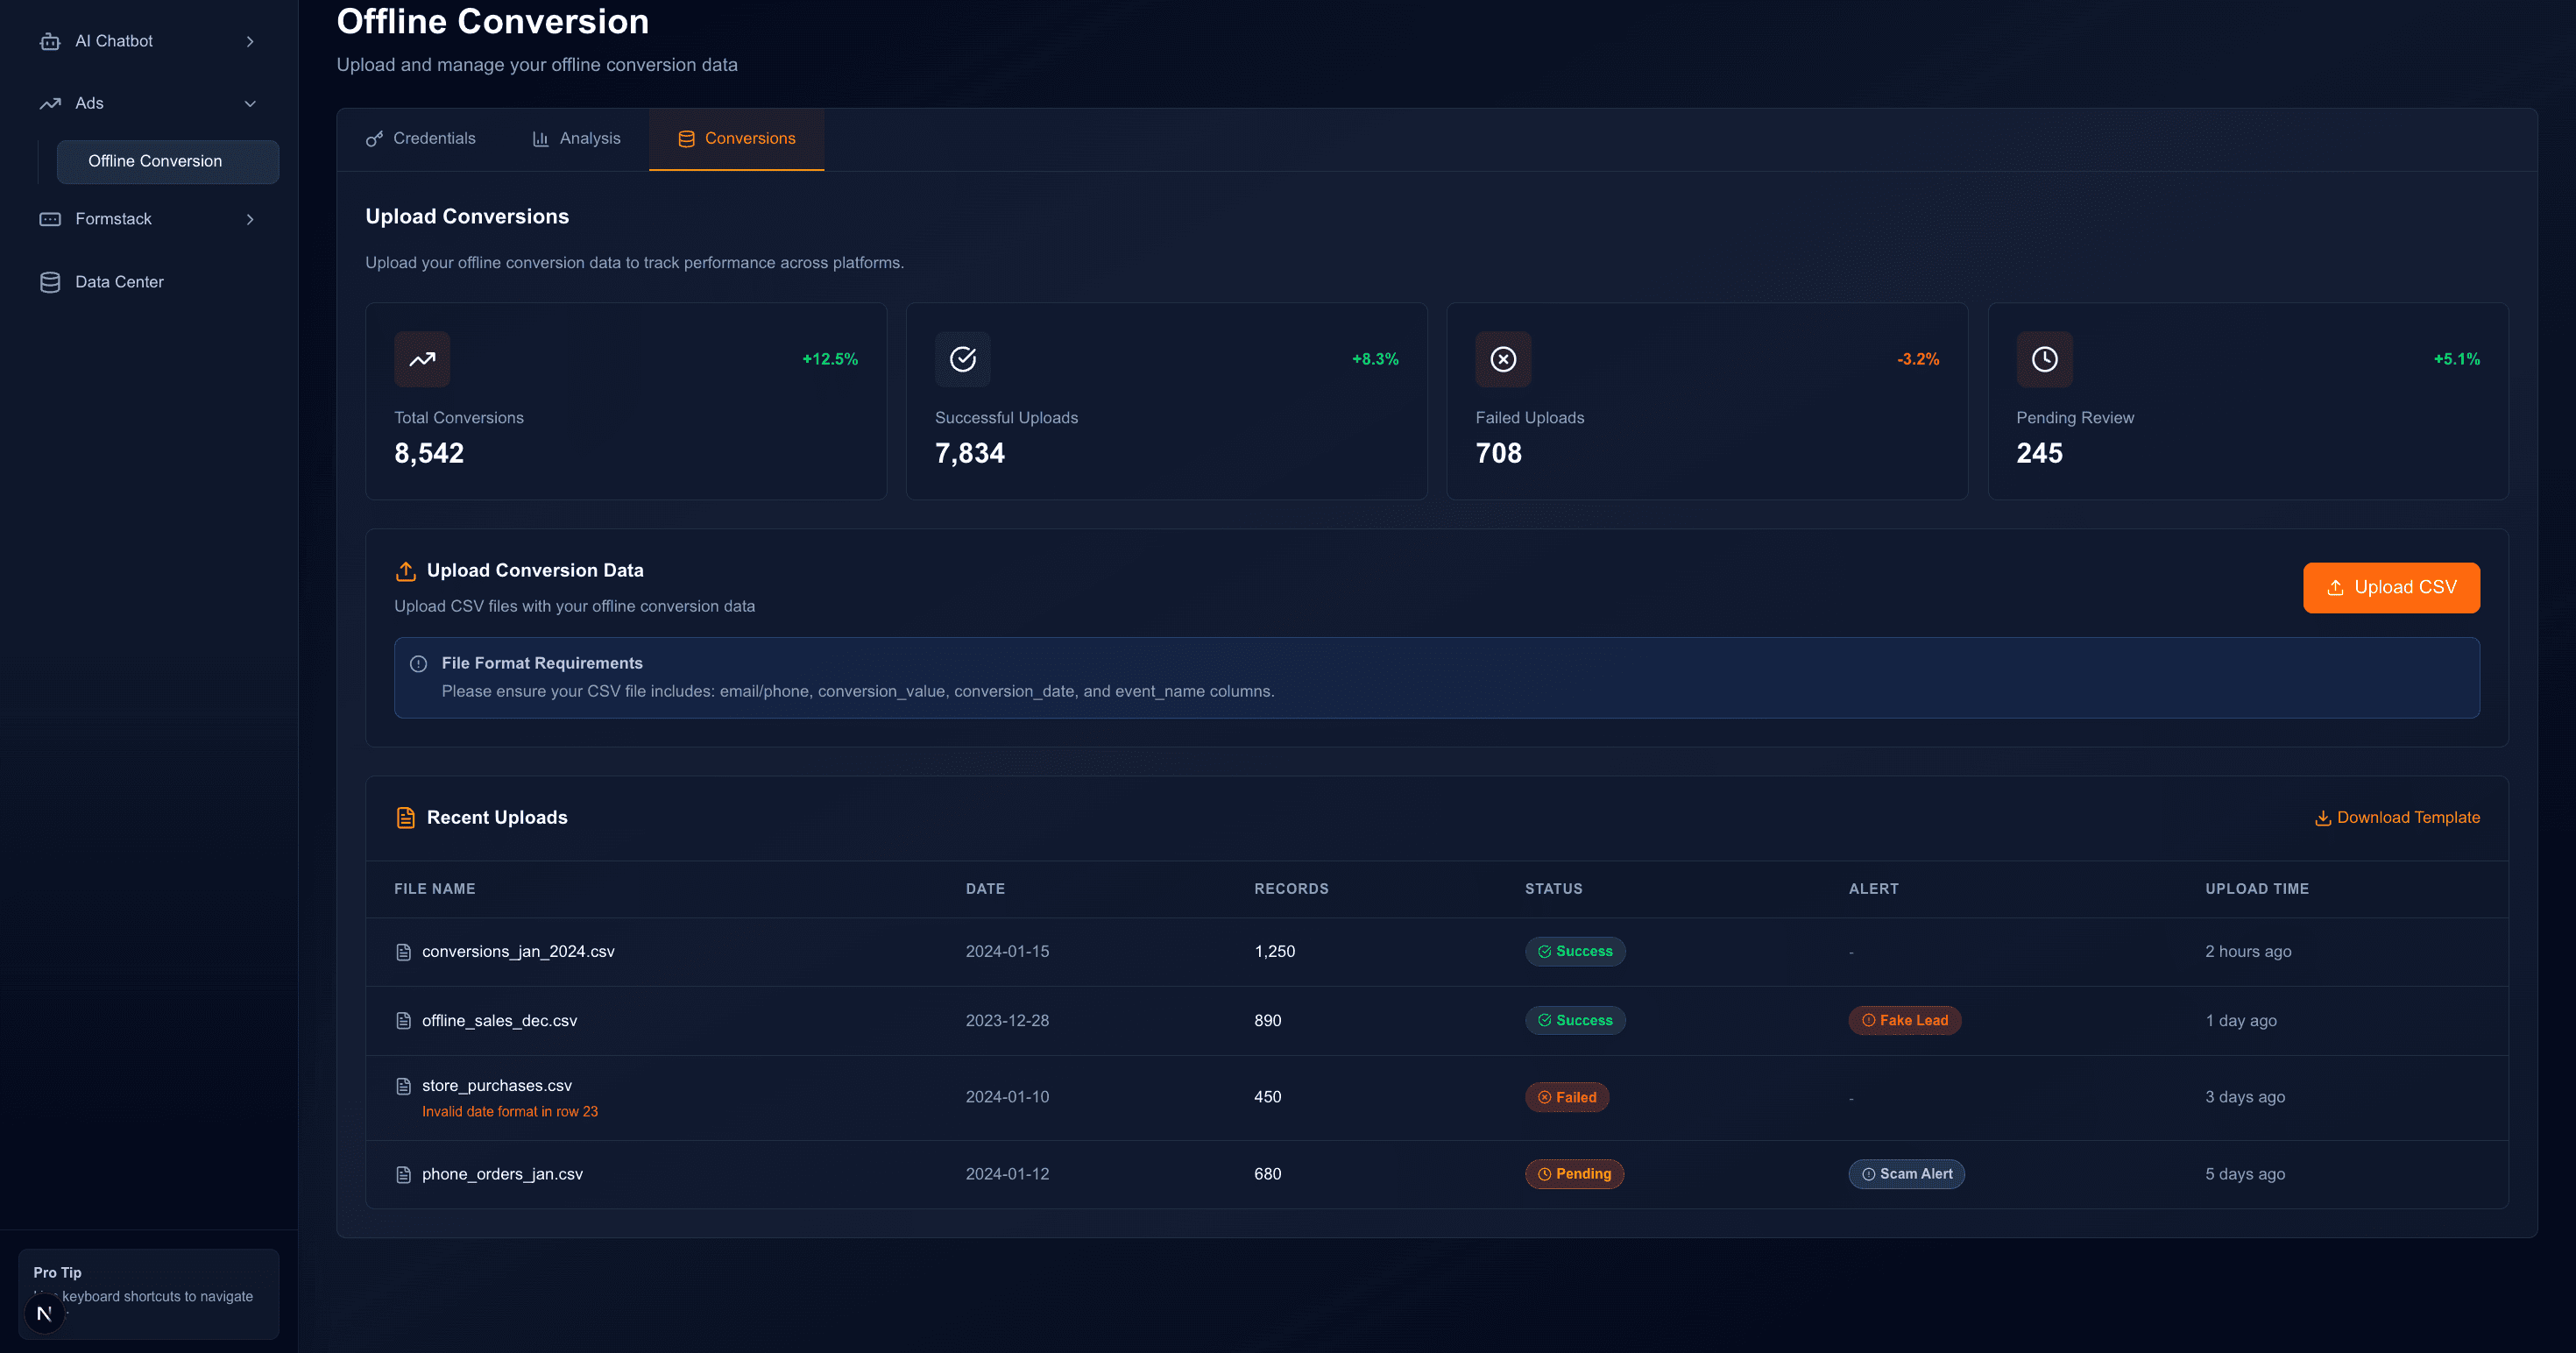
Task: Open the Analysis tab
Action: (576, 139)
